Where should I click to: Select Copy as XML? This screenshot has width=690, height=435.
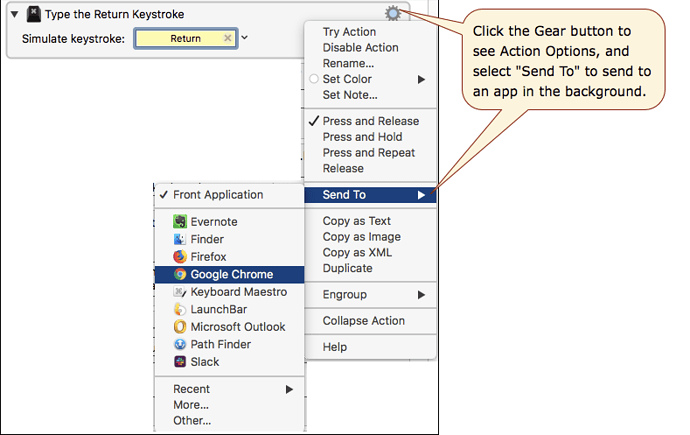click(x=370, y=252)
